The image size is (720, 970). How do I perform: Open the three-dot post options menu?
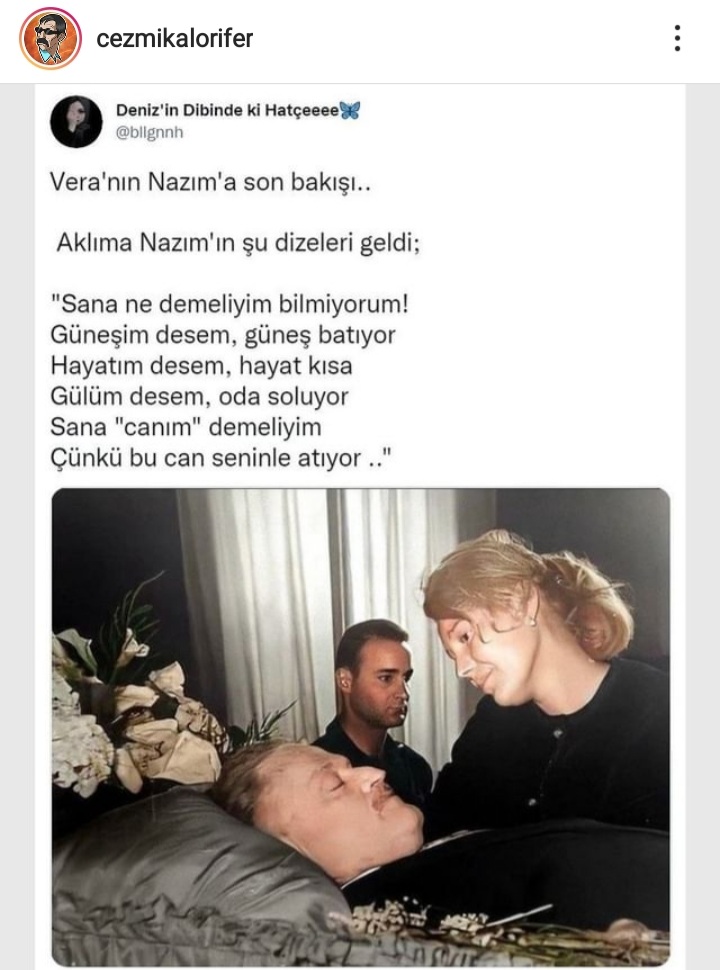click(x=678, y=38)
